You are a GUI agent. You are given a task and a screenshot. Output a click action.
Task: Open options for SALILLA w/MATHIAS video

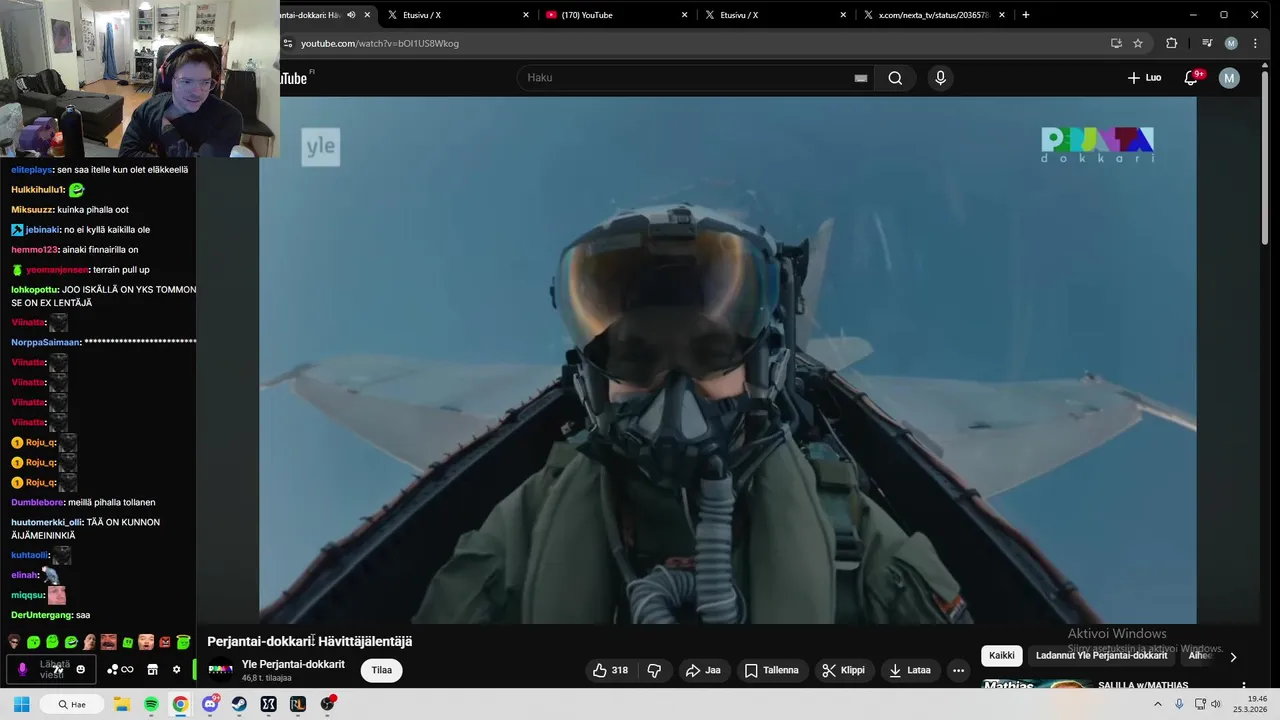1244,686
